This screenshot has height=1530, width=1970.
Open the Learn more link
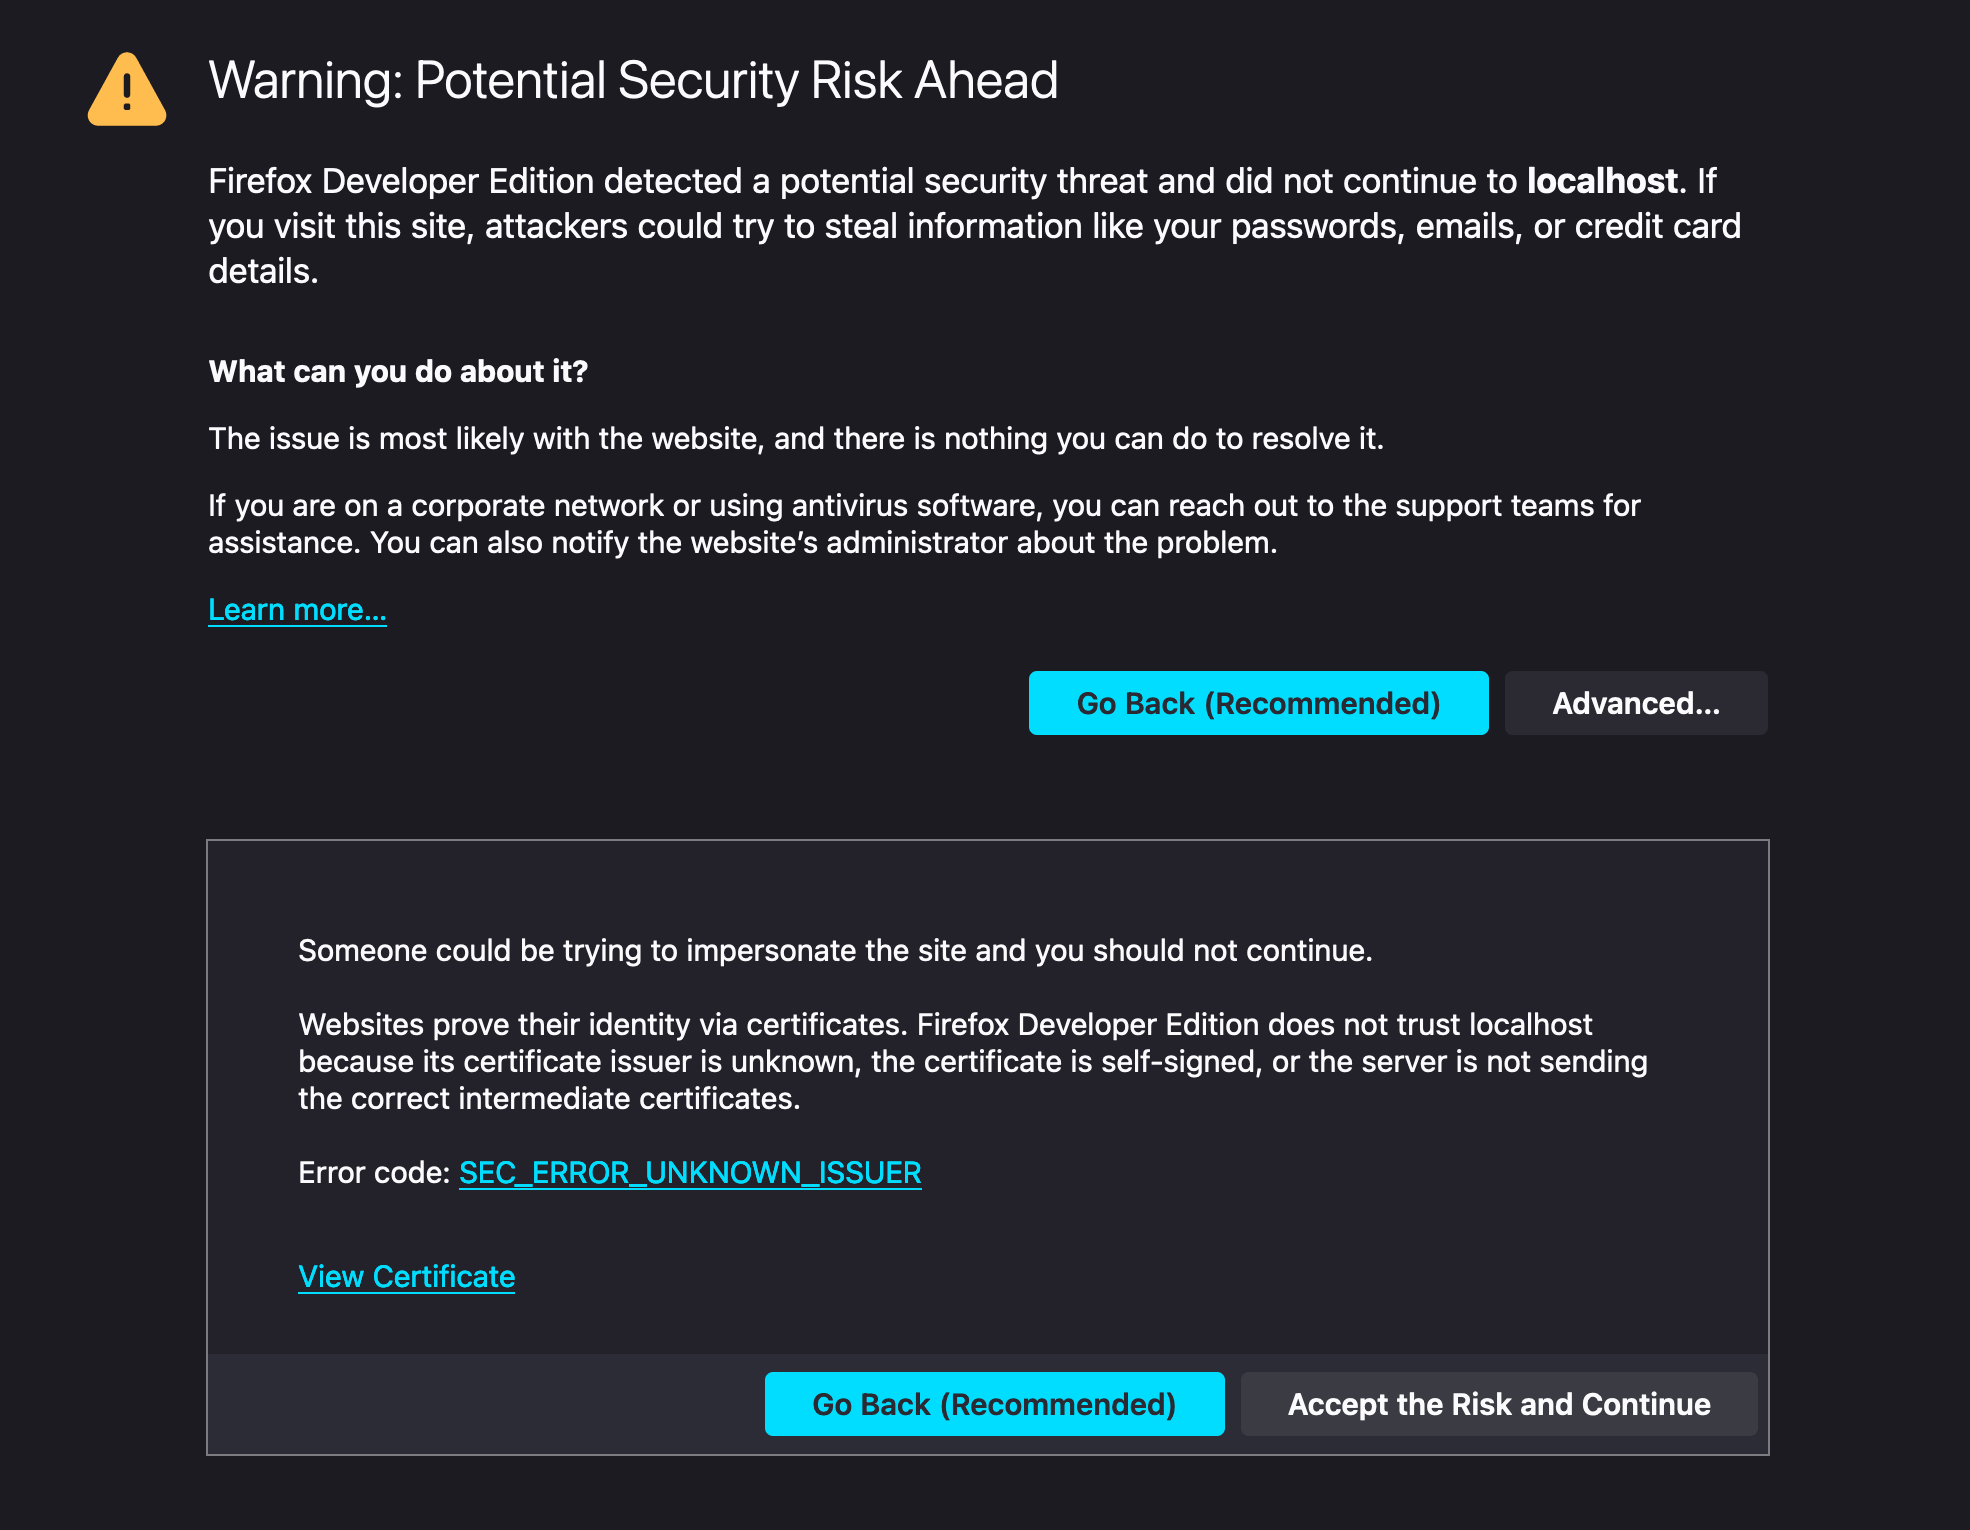coord(297,610)
